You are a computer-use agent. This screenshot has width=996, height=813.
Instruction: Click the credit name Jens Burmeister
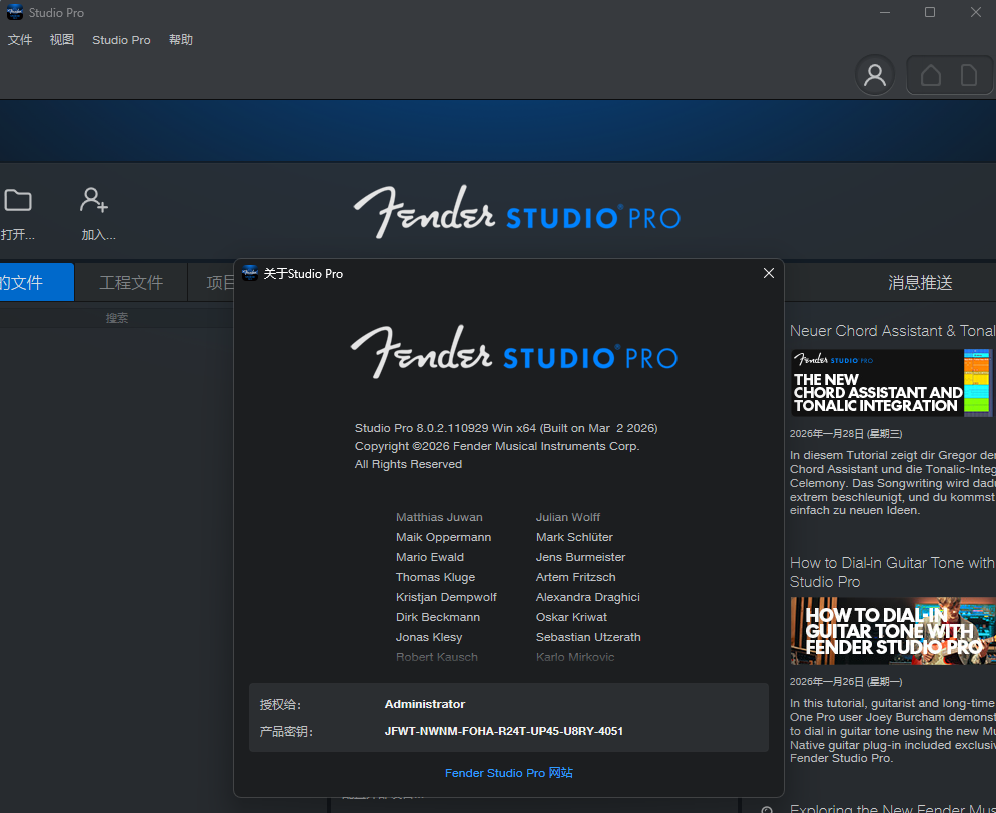tap(581, 557)
